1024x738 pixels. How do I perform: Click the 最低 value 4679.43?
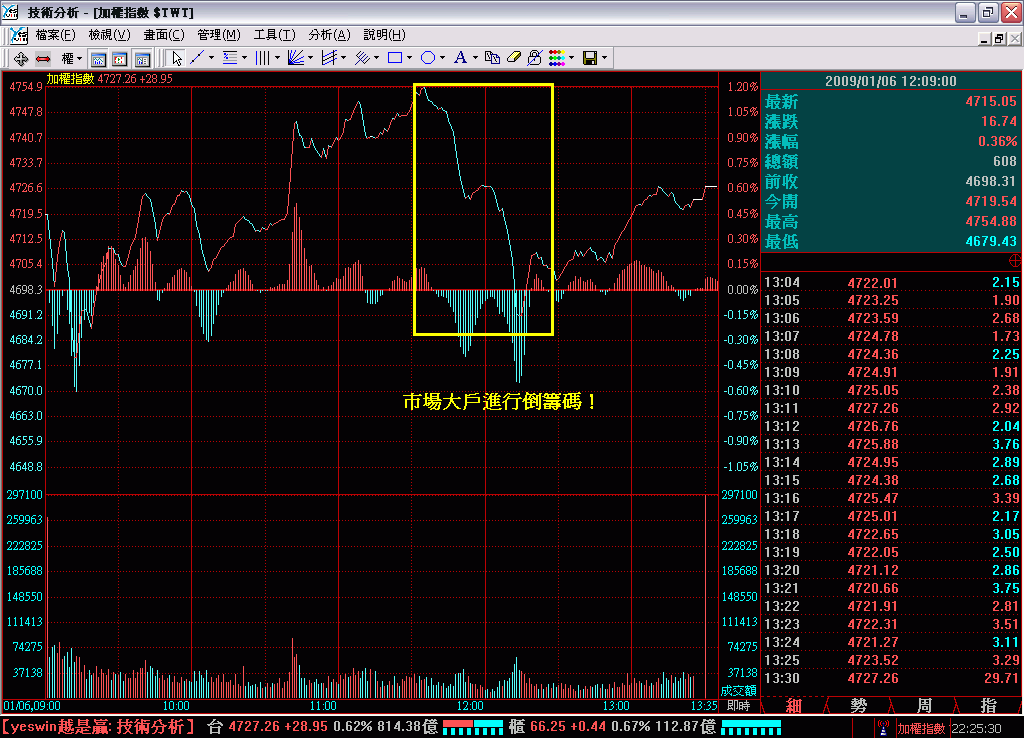coord(991,241)
